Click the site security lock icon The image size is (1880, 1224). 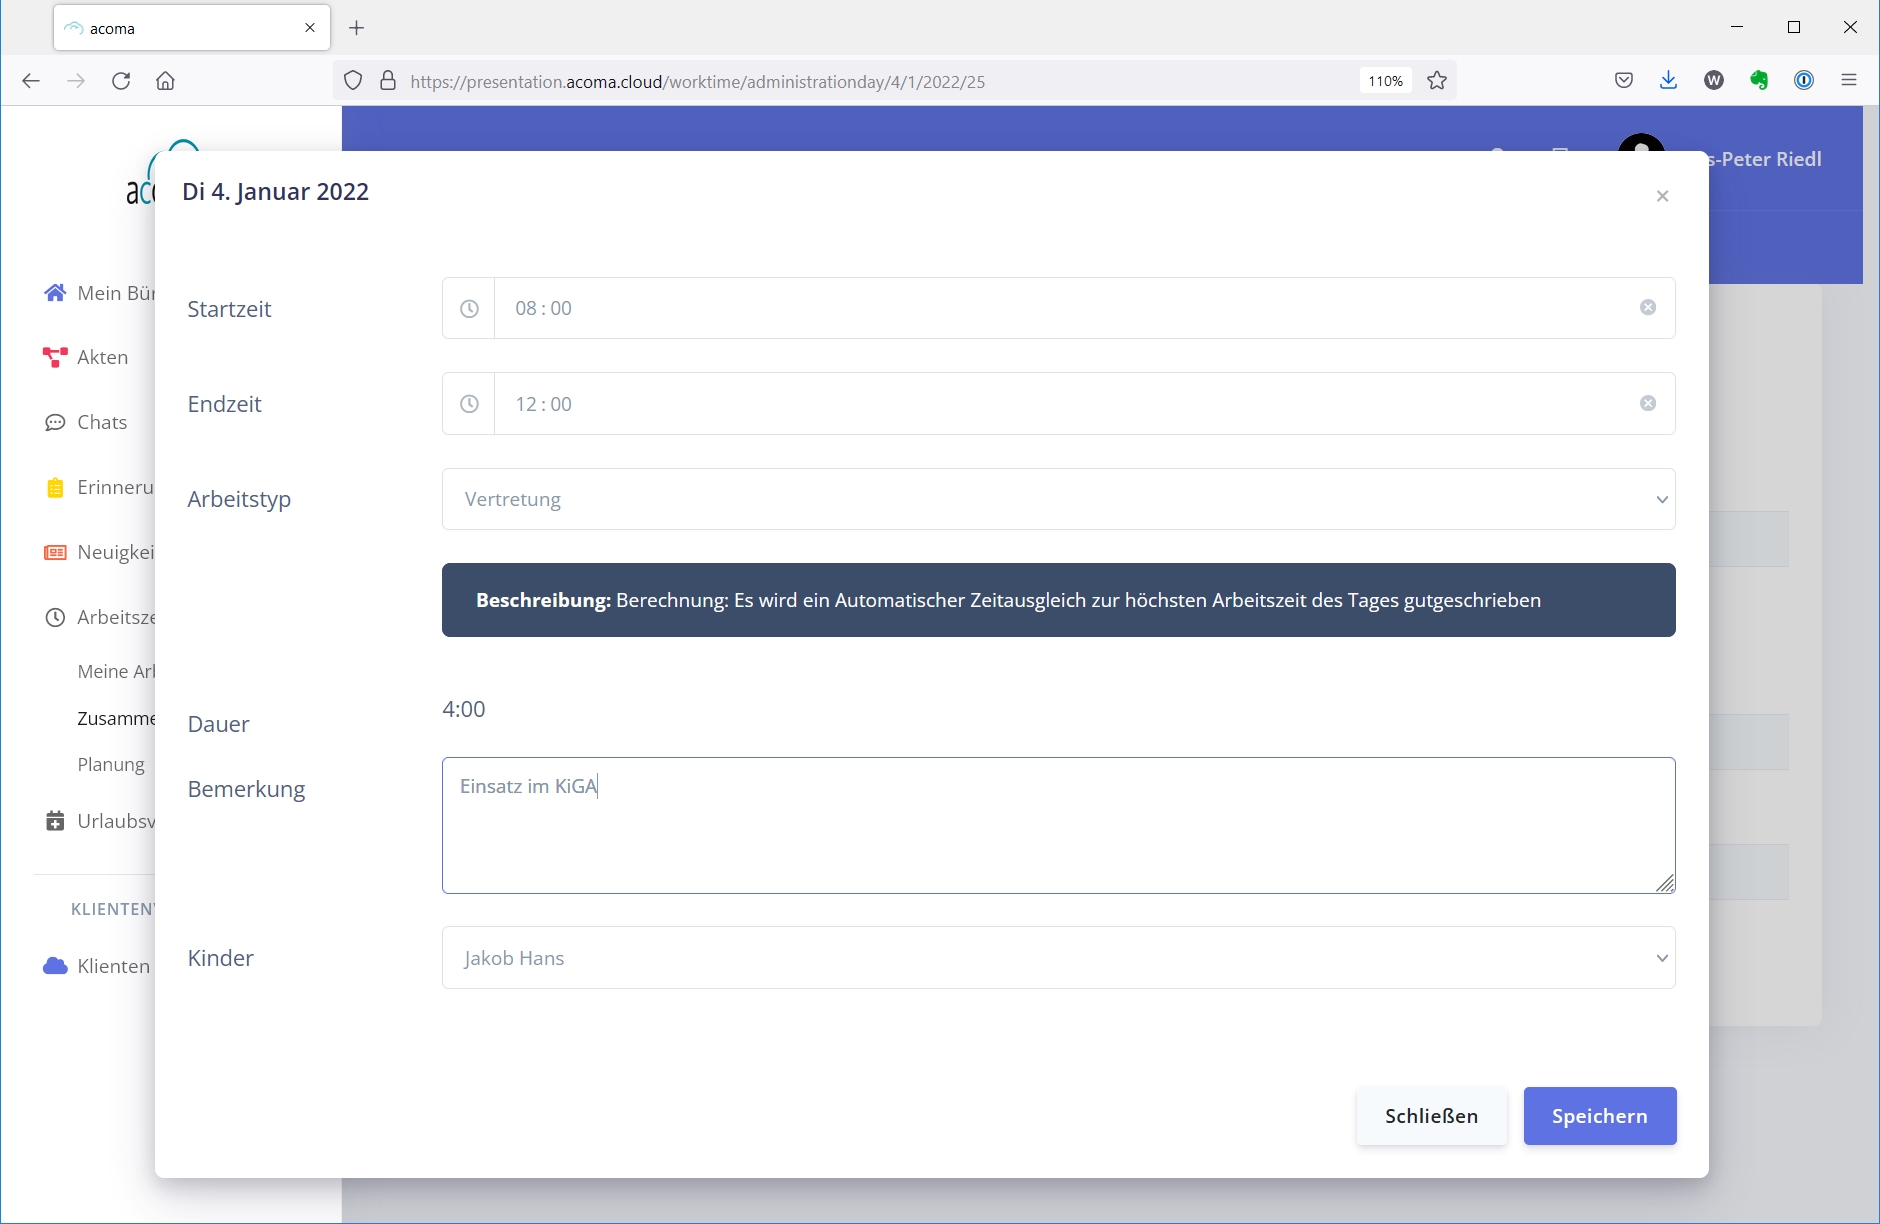[x=388, y=81]
